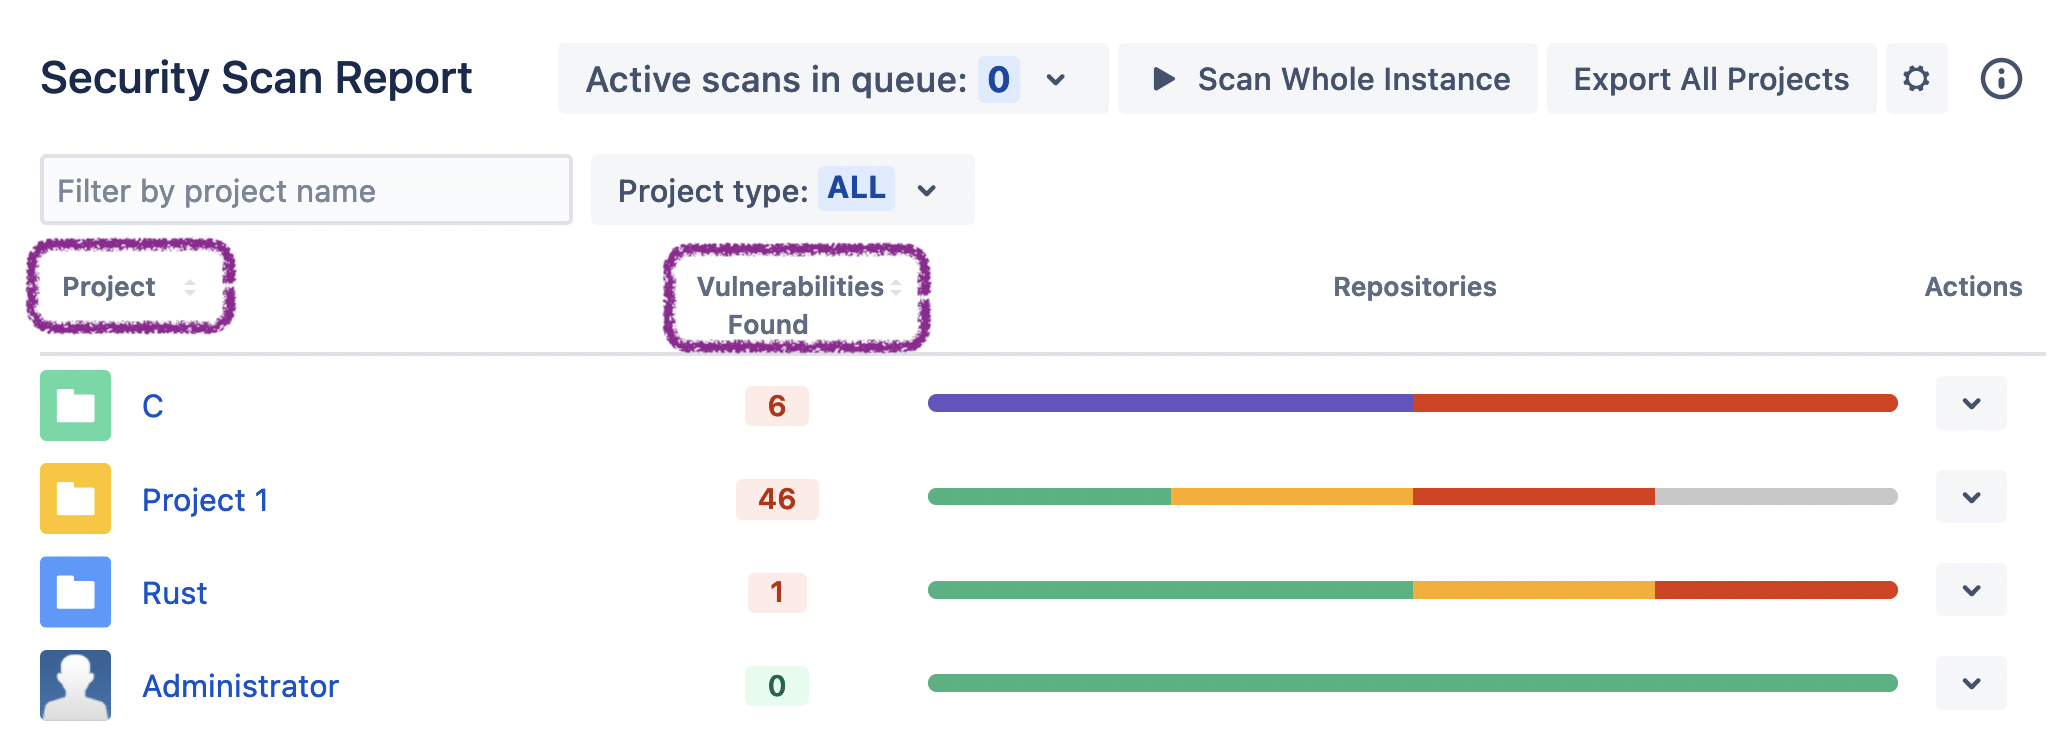Expand actions for the Administrator row
This screenshot has width=2062, height=734.
tap(1971, 684)
